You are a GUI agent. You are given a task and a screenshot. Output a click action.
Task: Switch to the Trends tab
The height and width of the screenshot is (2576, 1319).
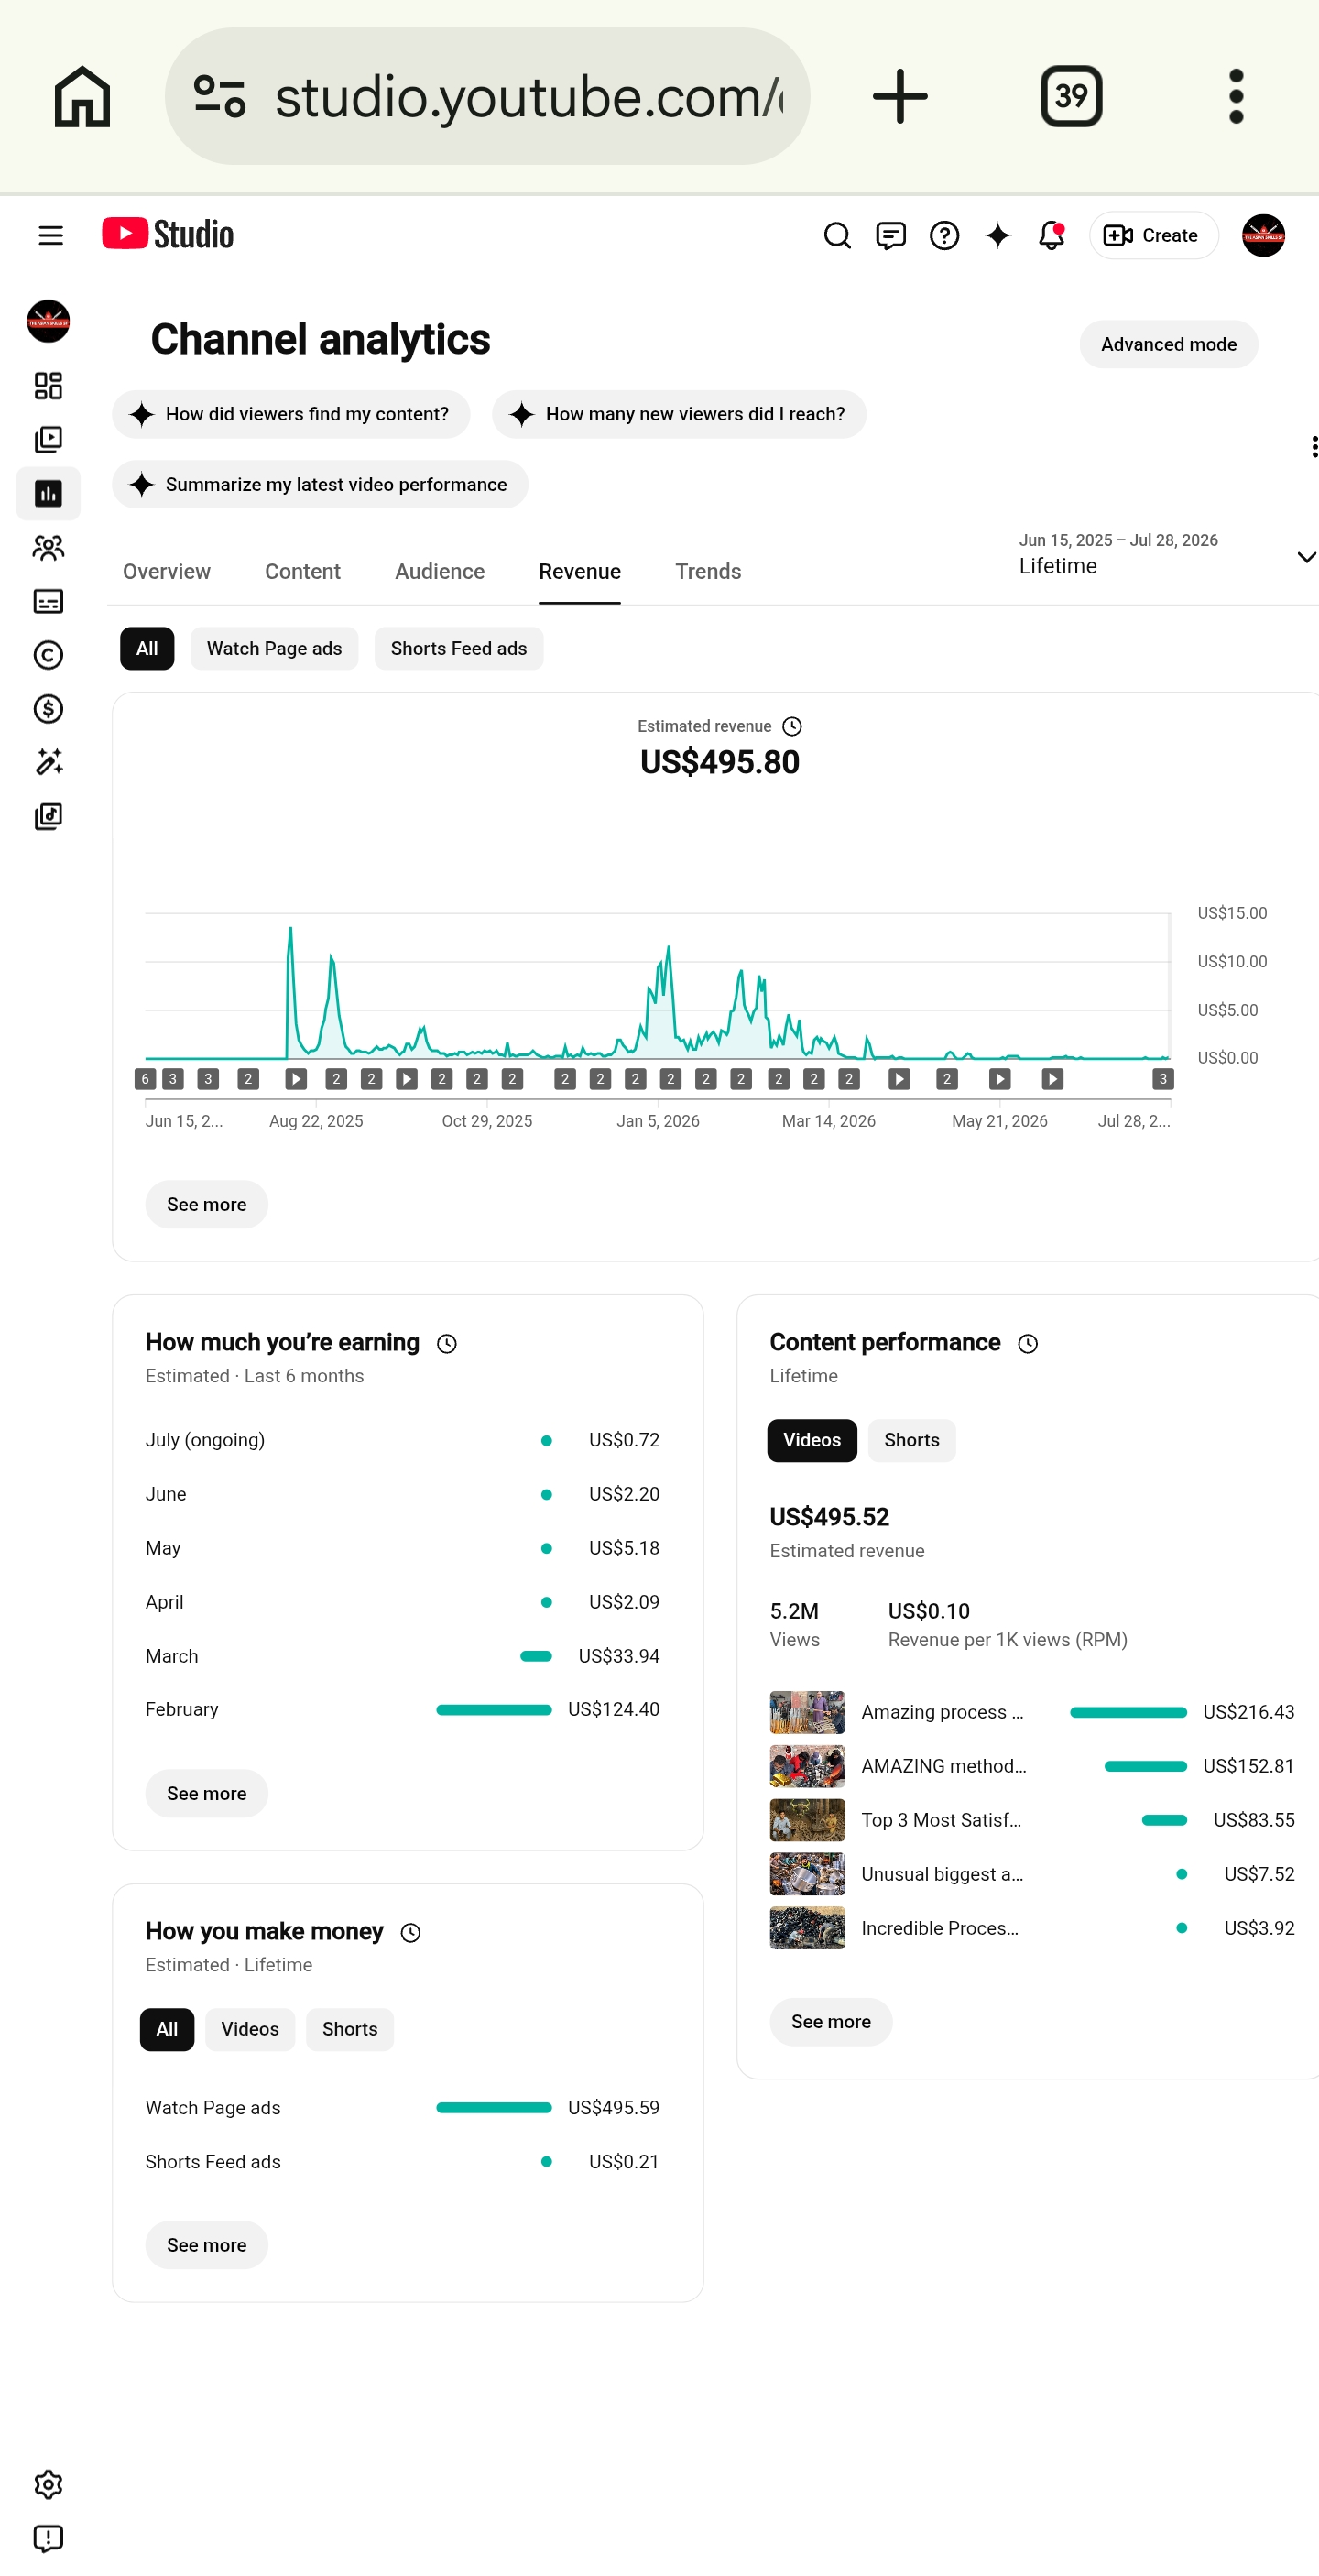pos(708,572)
